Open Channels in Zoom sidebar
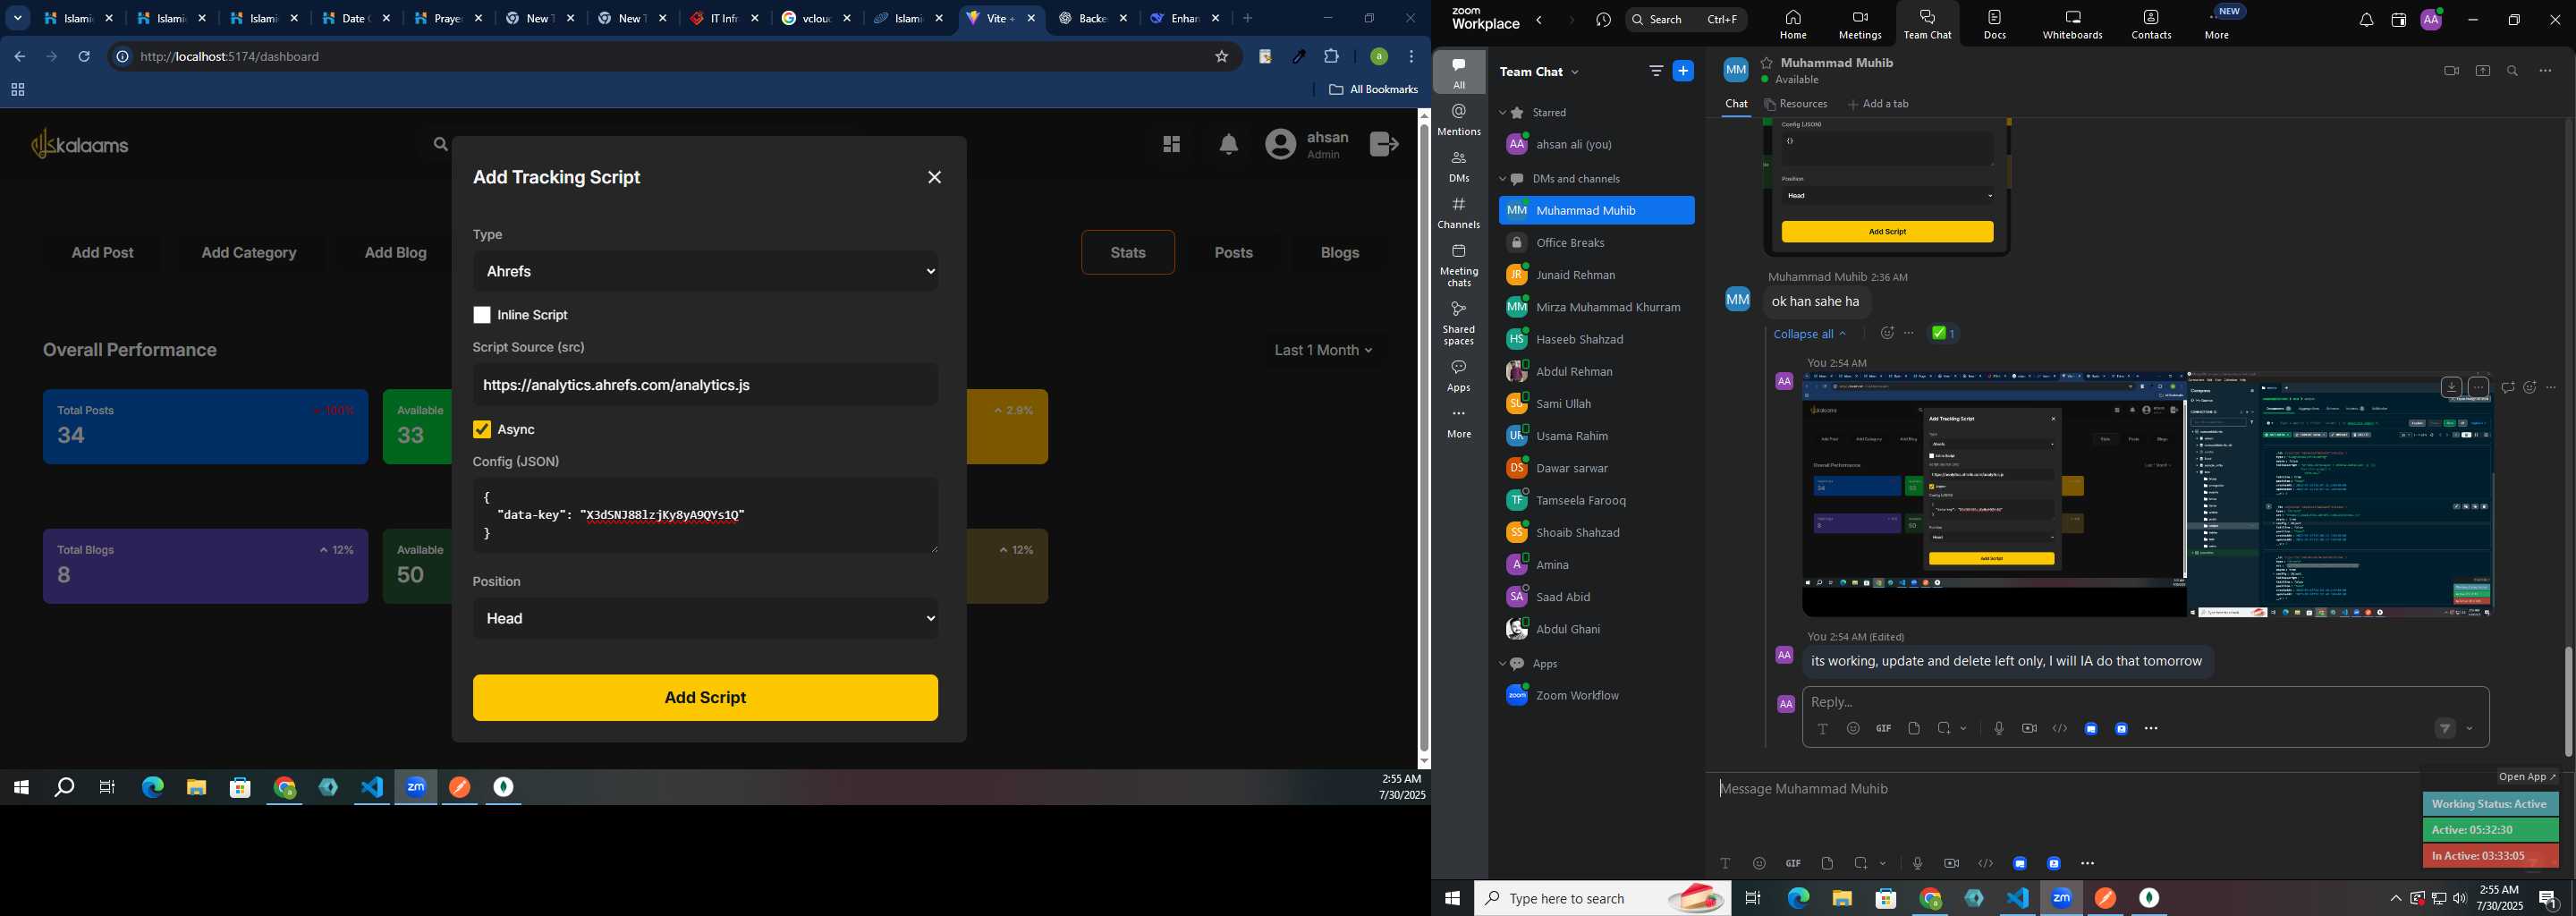The height and width of the screenshot is (916, 2576). click(1459, 213)
